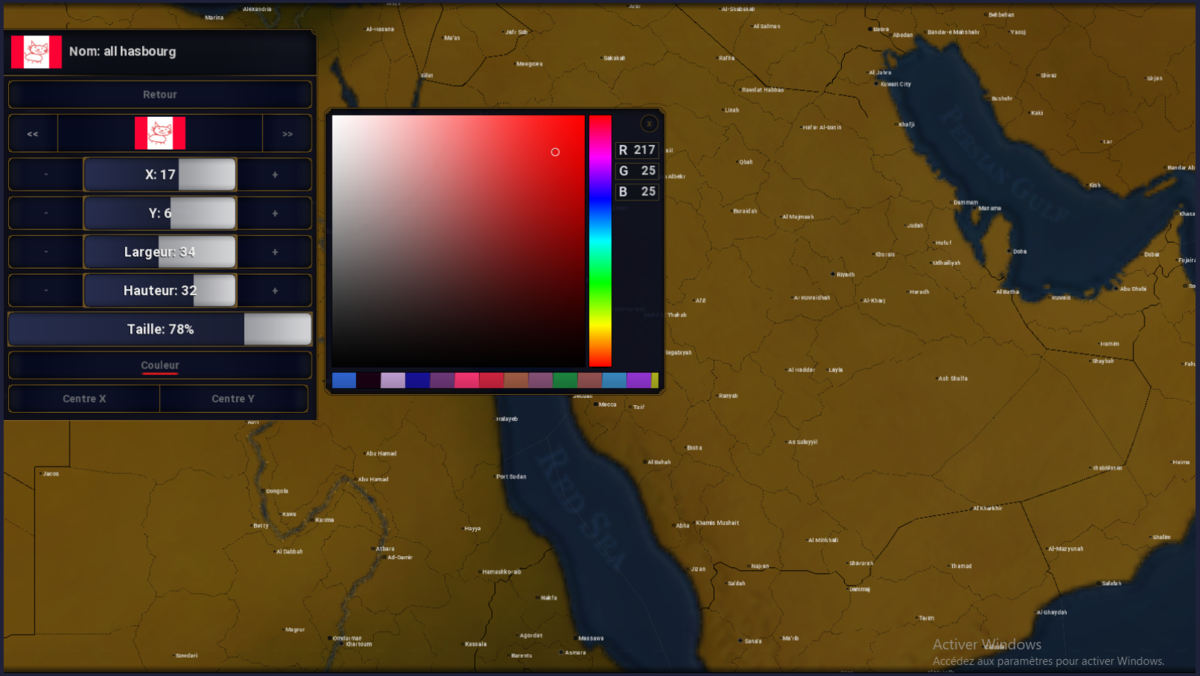Click the B 25 value field
The width and height of the screenshot is (1200, 676).
[x=637, y=191]
